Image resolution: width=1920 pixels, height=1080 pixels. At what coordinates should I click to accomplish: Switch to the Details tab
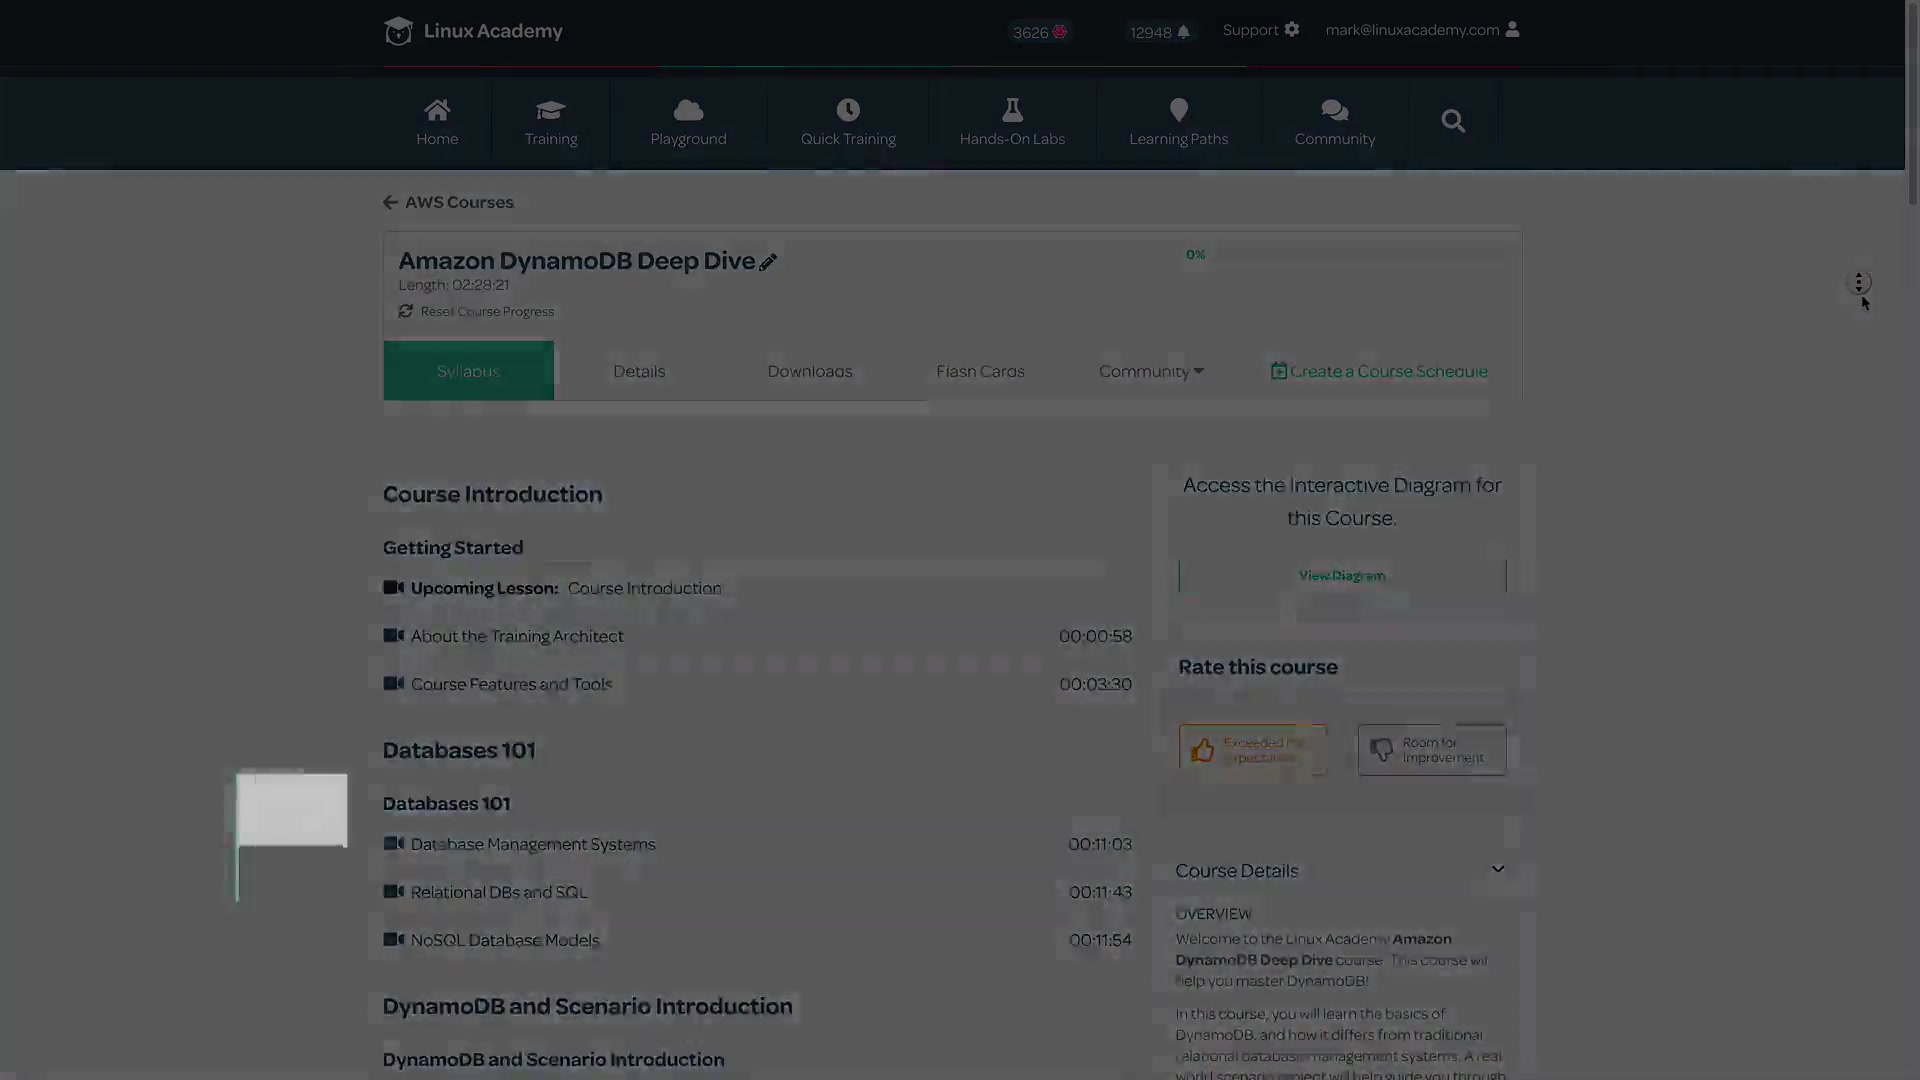tap(639, 371)
